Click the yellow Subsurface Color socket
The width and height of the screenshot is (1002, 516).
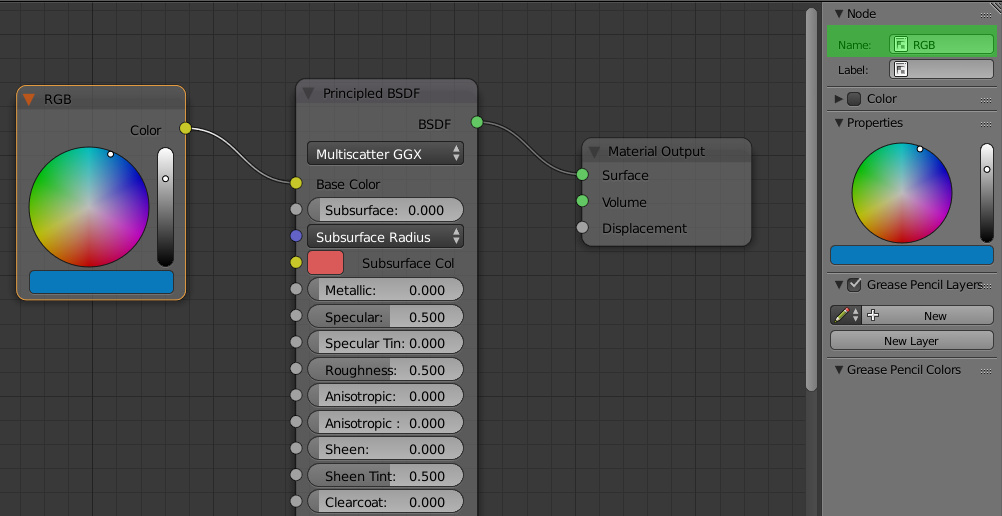coord(296,262)
